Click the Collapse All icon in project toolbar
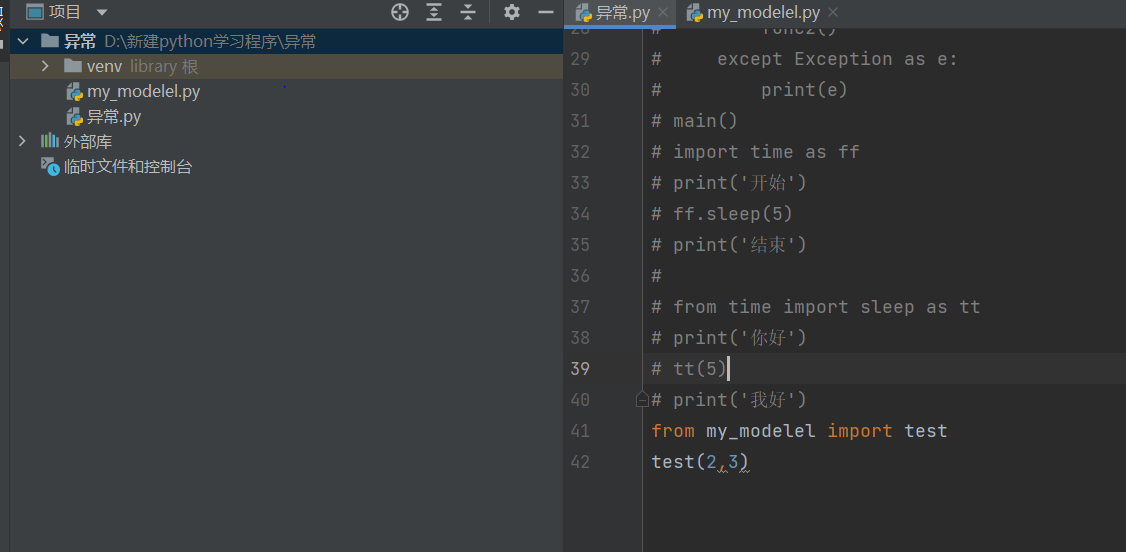This screenshot has height=552, width=1126. coord(468,12)
